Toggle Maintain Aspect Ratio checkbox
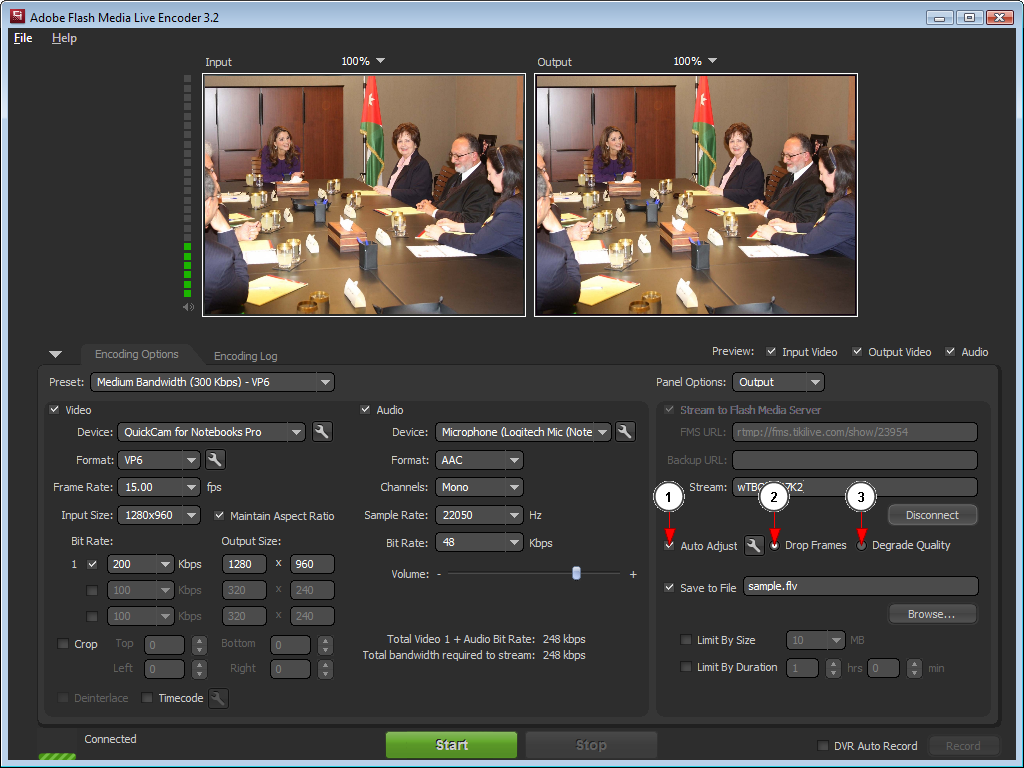1024x768 pixels. point(219,515)
